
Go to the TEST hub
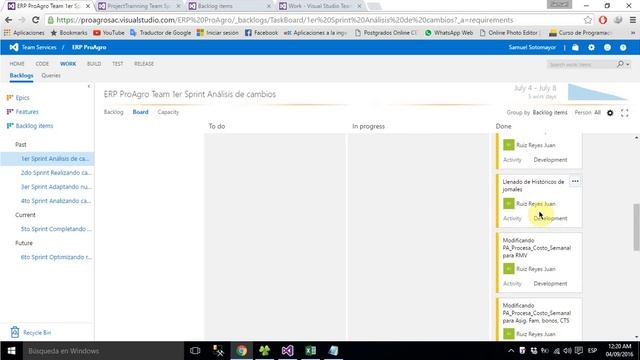click(118, 64)
